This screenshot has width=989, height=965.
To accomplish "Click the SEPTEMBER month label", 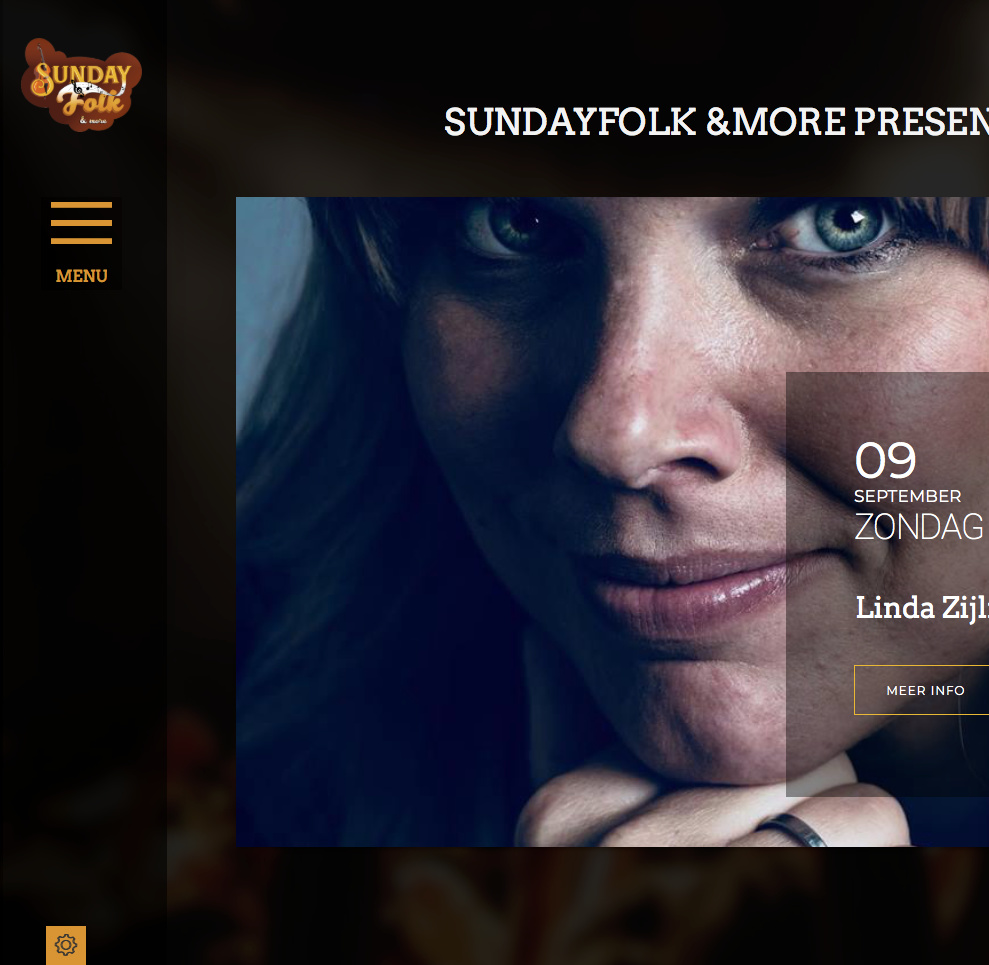I will tap(908, 496).
